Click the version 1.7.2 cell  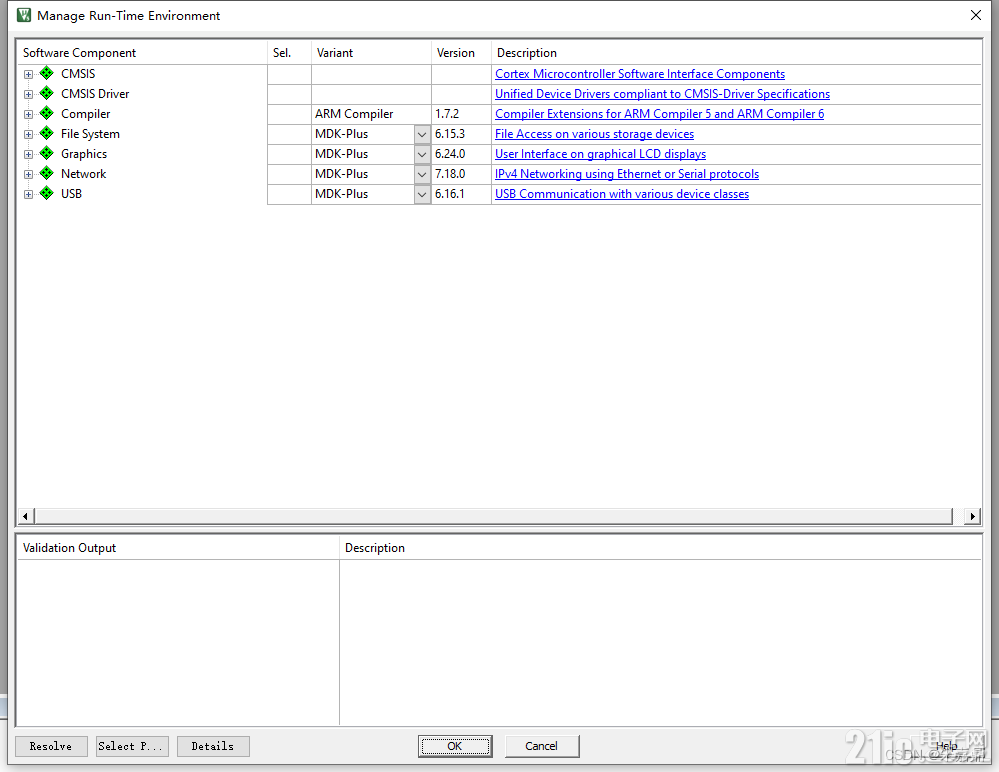coord(461,114)
